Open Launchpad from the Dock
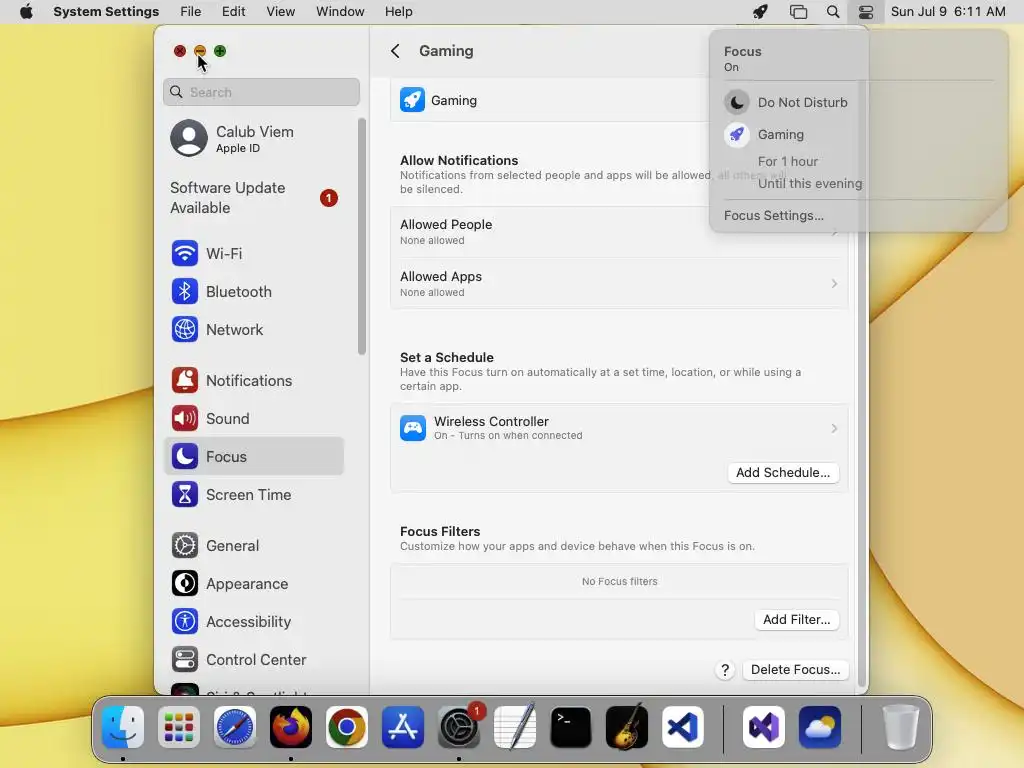Image resolution: width=1024 pixels, height=768 pixels. pos(179,727)
